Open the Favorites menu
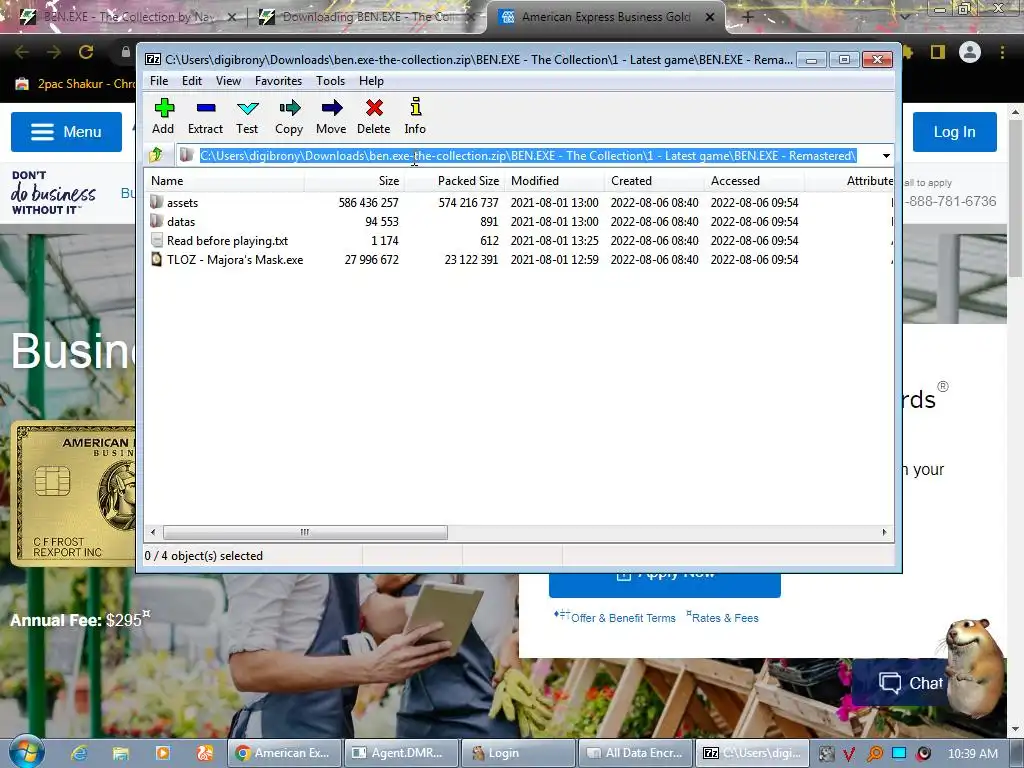 tap(278, 81)
